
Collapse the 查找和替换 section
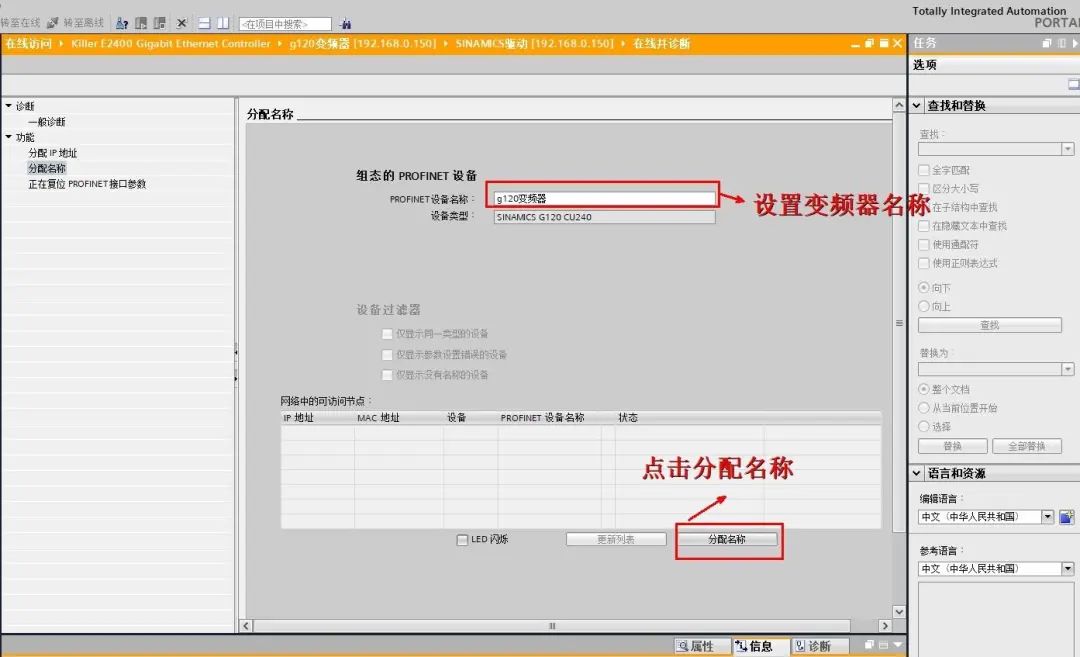(916, 104)
